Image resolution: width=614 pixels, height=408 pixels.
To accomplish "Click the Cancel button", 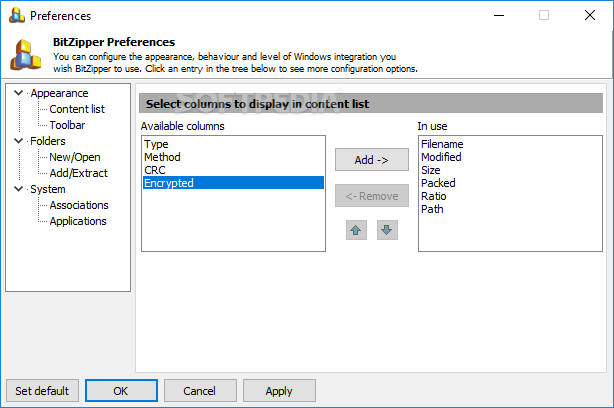I will click(200, 390).
